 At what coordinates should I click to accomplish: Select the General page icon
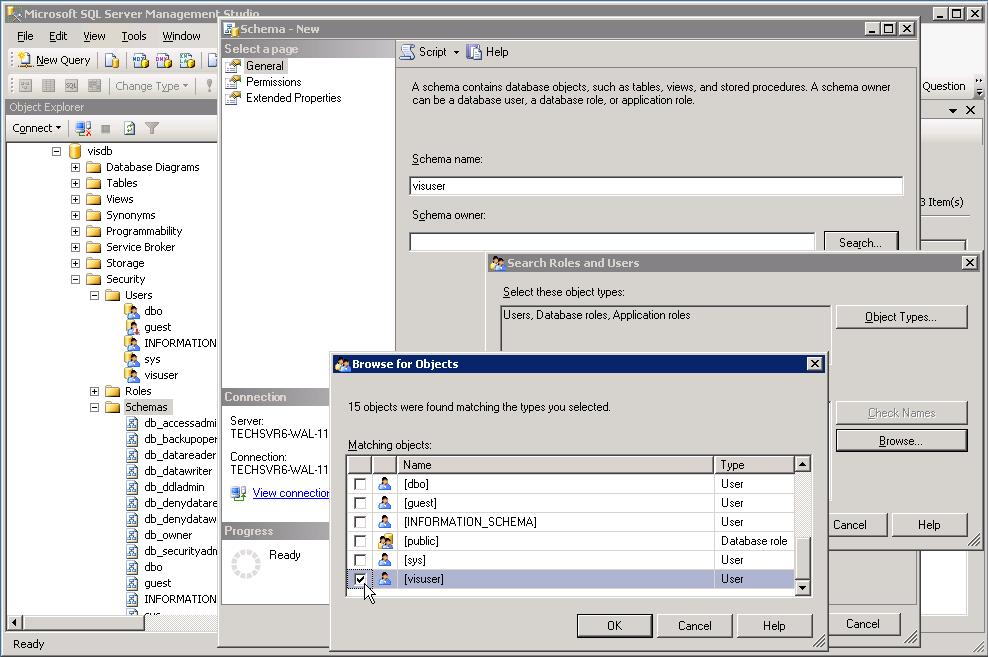[233, 66]
